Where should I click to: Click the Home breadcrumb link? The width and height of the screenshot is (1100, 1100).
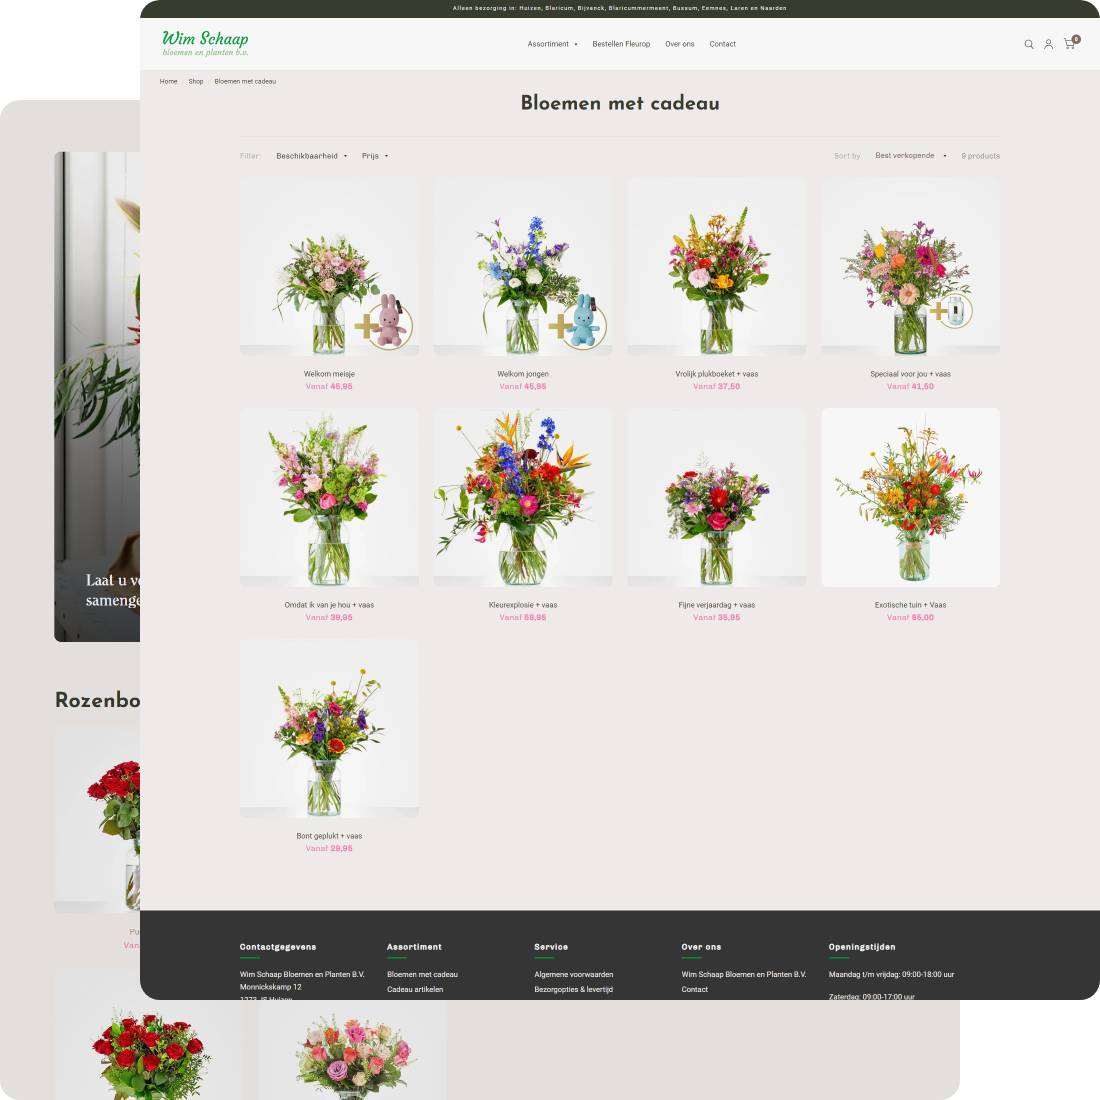[x=168, y=81]
